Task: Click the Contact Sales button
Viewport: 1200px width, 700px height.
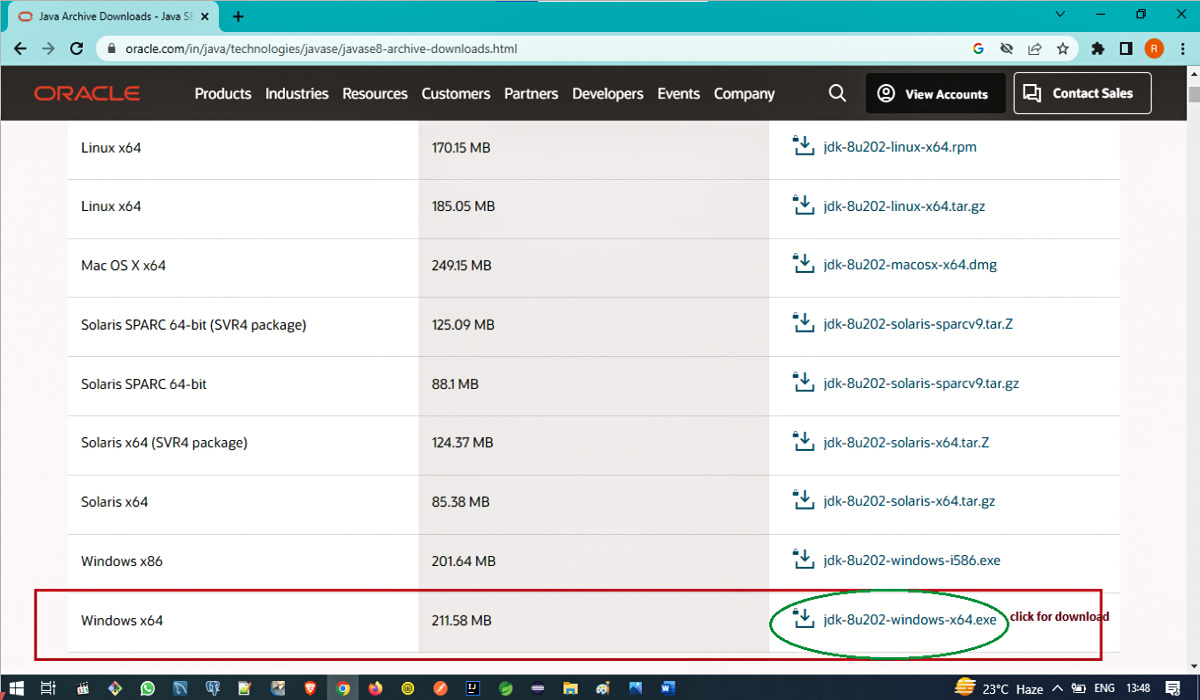Action: point(1081,93)
